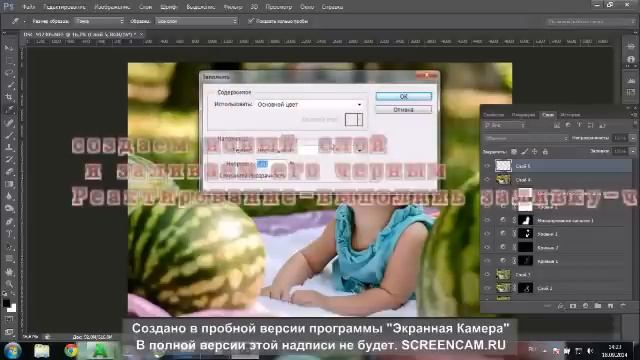Image resolution: width=640 pixels, height=360 pixels.
Task: Select the Gradient tool
Action: tap(9, 184)
